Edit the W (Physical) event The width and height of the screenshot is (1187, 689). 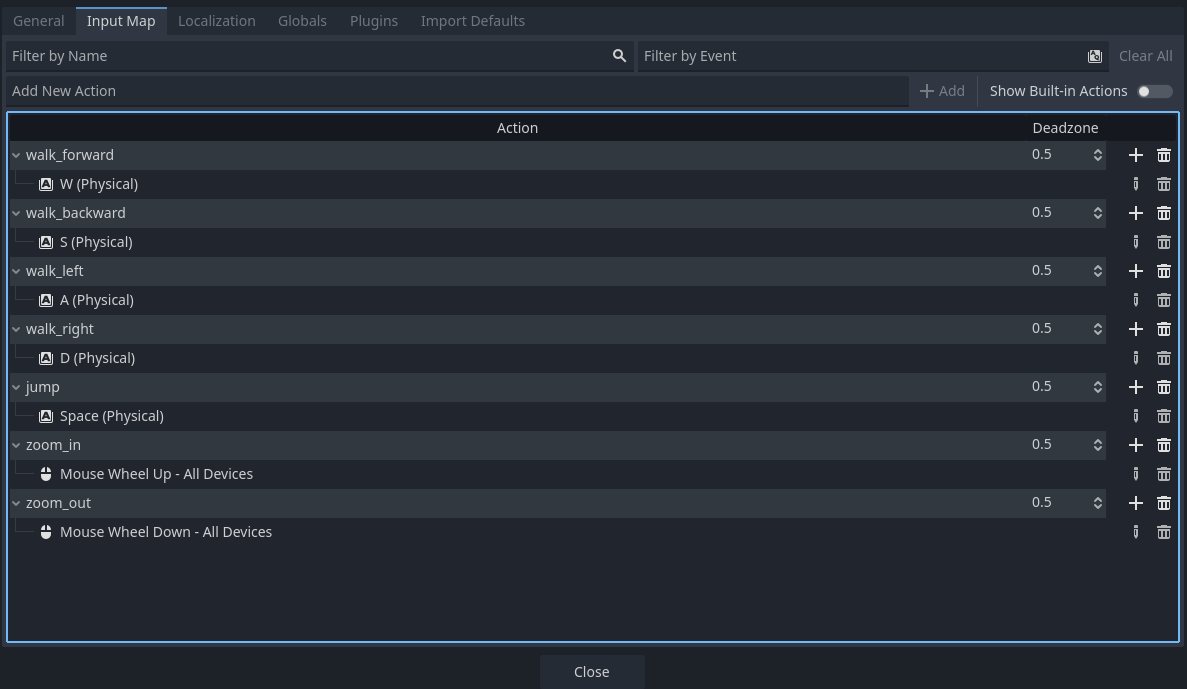1136,184
